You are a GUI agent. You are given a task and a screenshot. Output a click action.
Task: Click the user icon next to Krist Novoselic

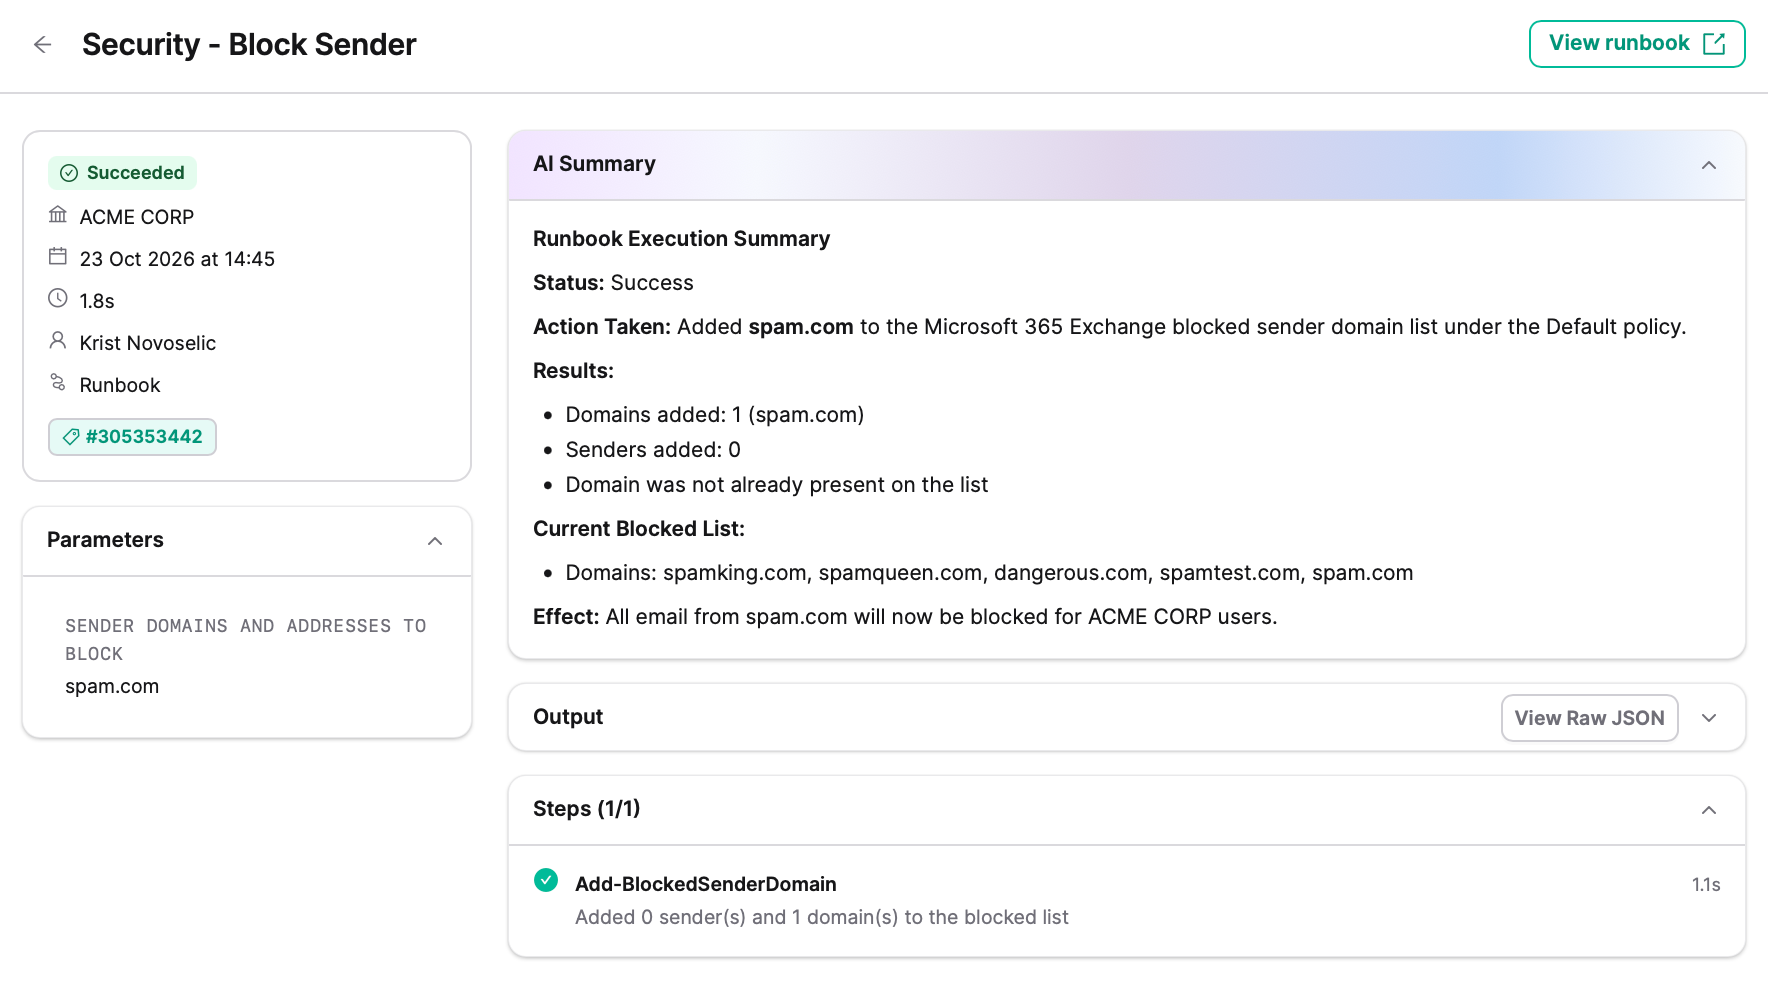[x=58, y=341]
